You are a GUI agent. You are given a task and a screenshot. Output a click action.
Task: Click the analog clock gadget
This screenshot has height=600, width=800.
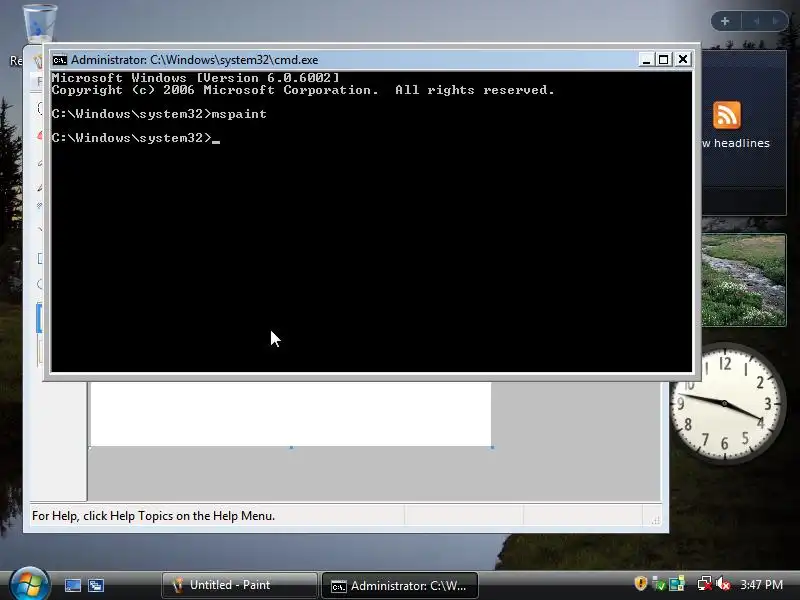[725, 403]
